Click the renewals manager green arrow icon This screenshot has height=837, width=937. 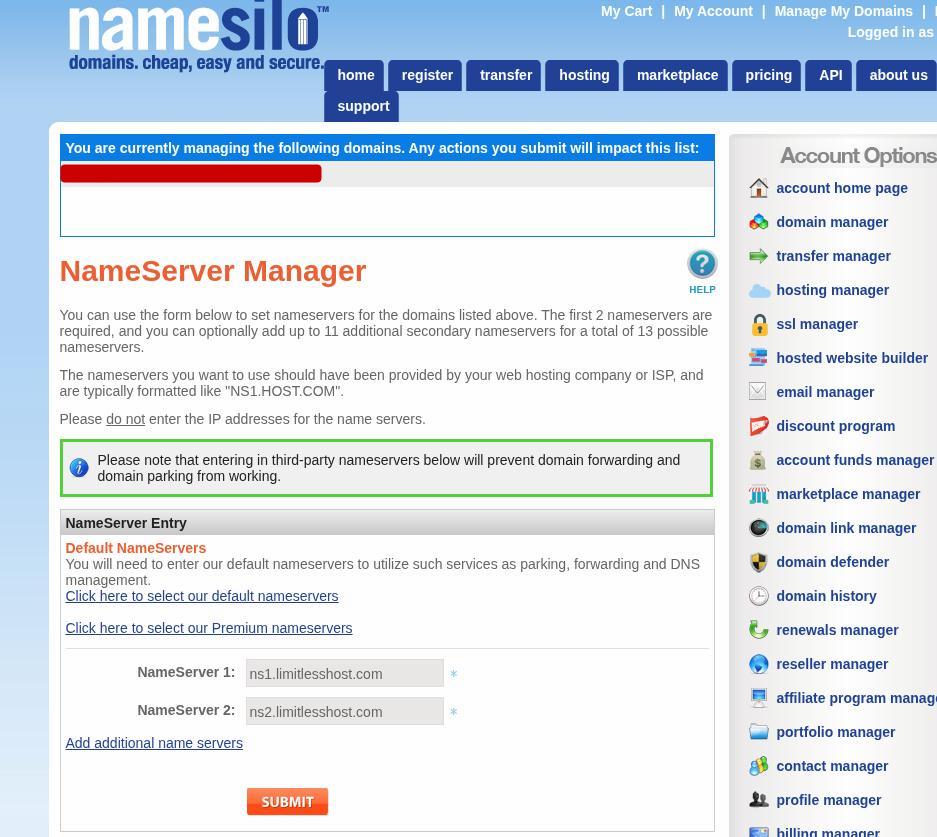(x=758, y=630)
